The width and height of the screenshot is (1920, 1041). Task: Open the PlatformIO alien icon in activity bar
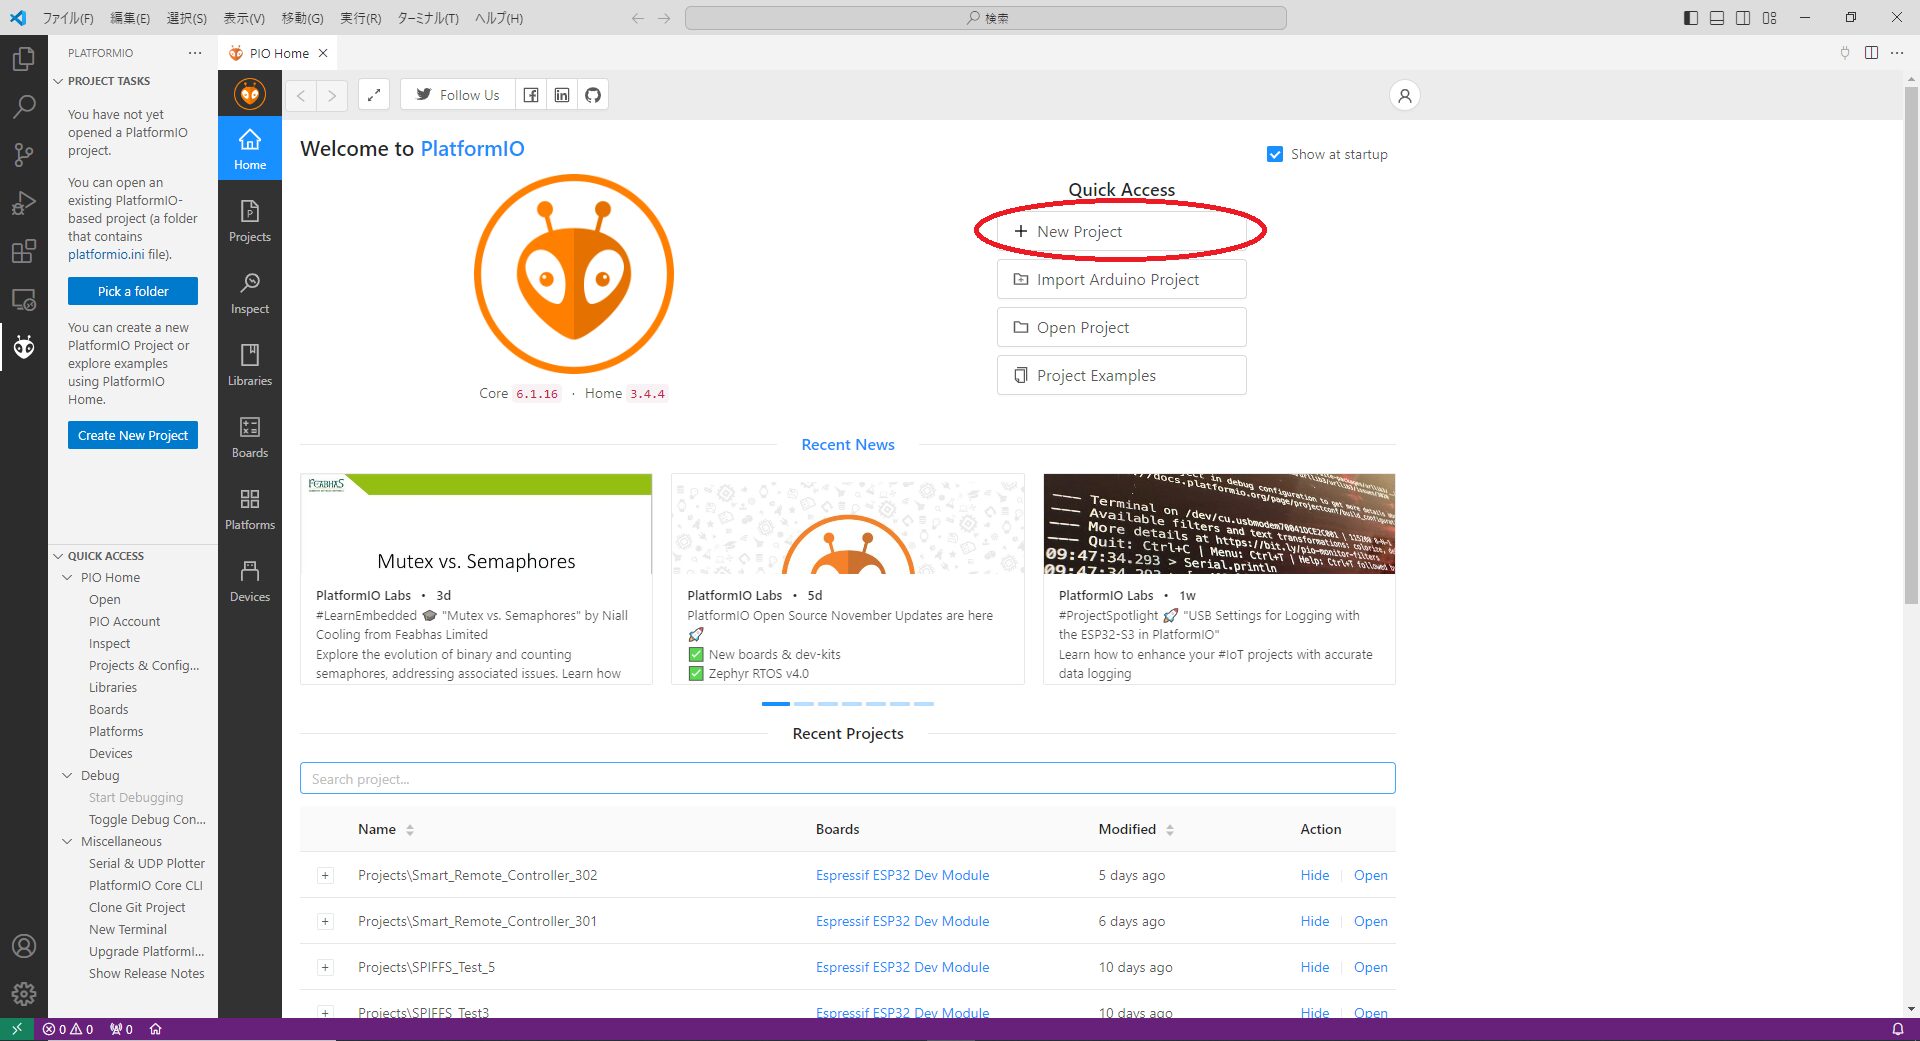pyautogui.click(x=24, y=347)
